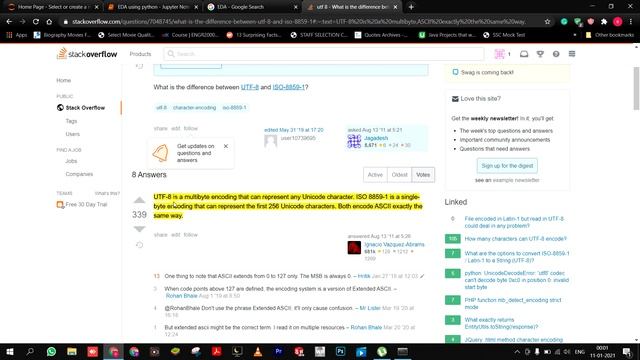Viewport: 640px width, 360px height.
Task: Open the Products menu
Action: tap(140, 54)
